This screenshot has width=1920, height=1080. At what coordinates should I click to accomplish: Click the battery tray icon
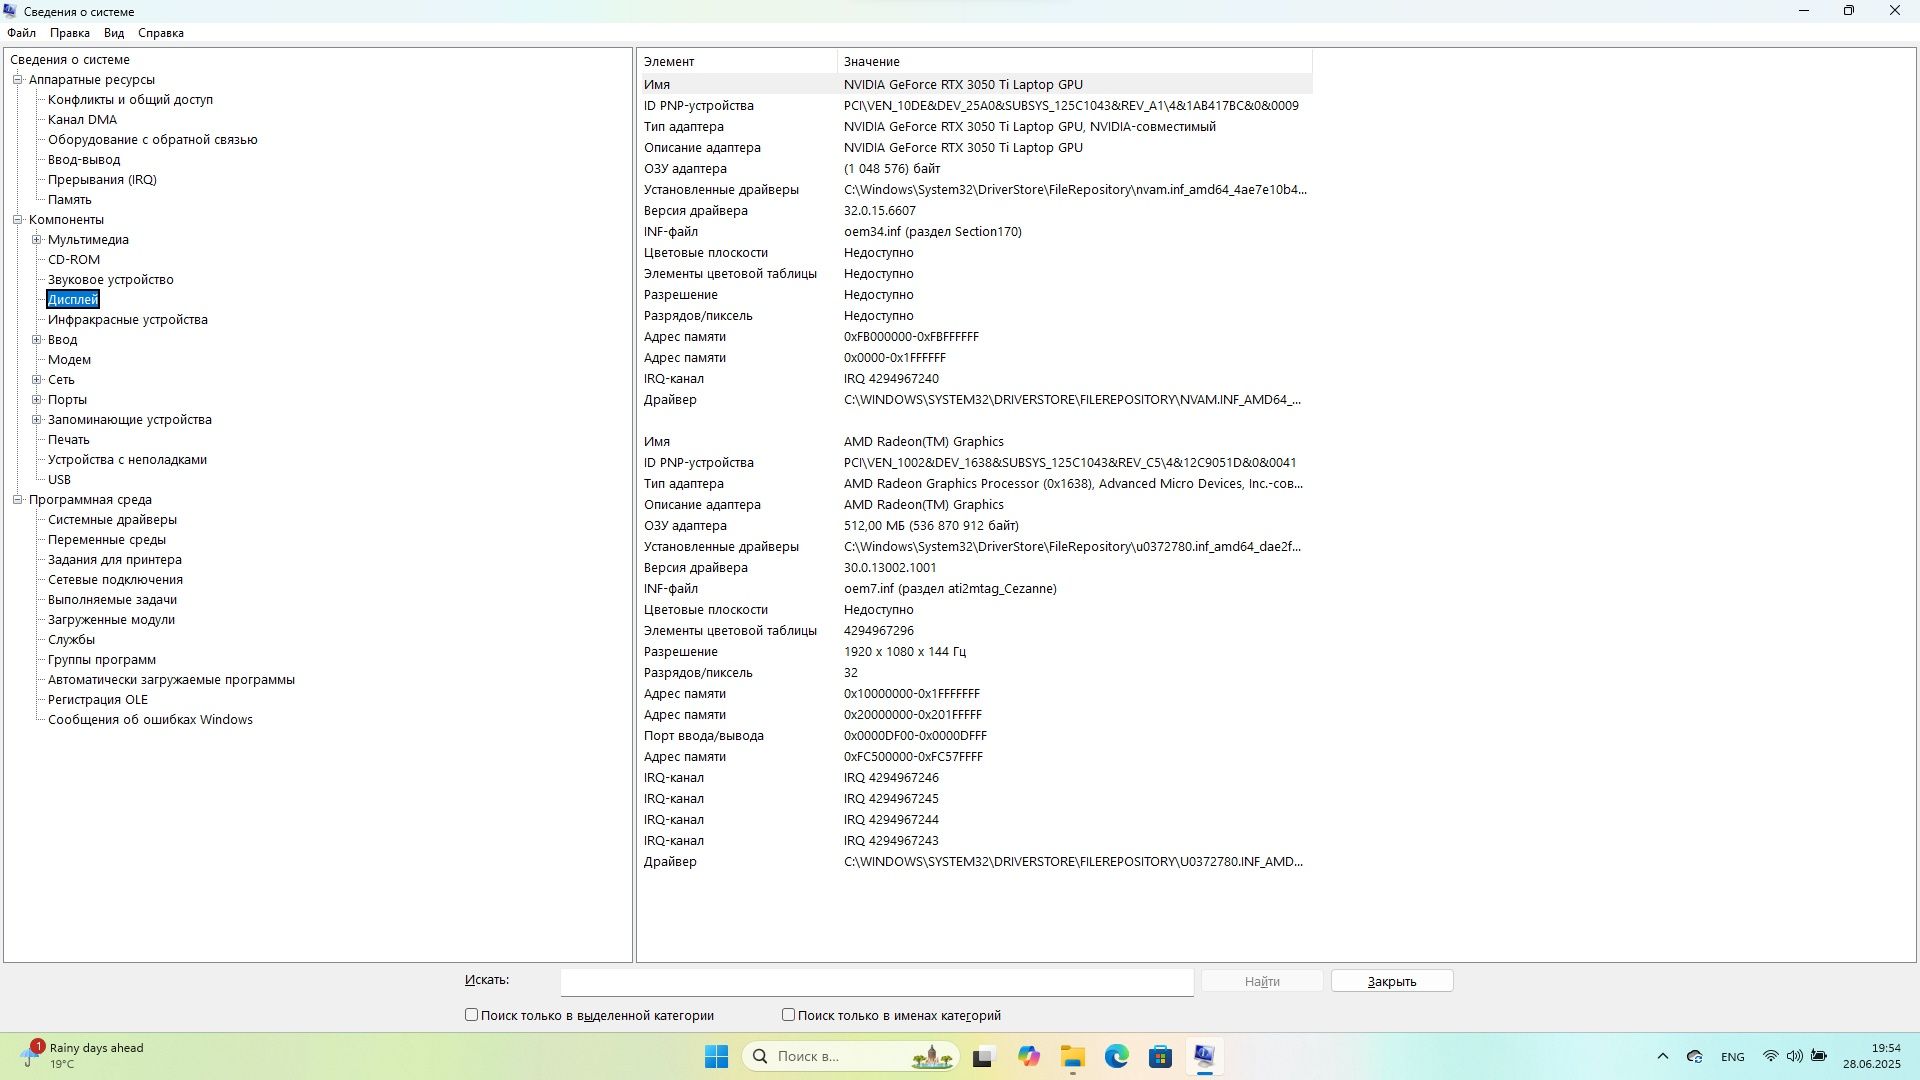click(x=1819, y=1057)
